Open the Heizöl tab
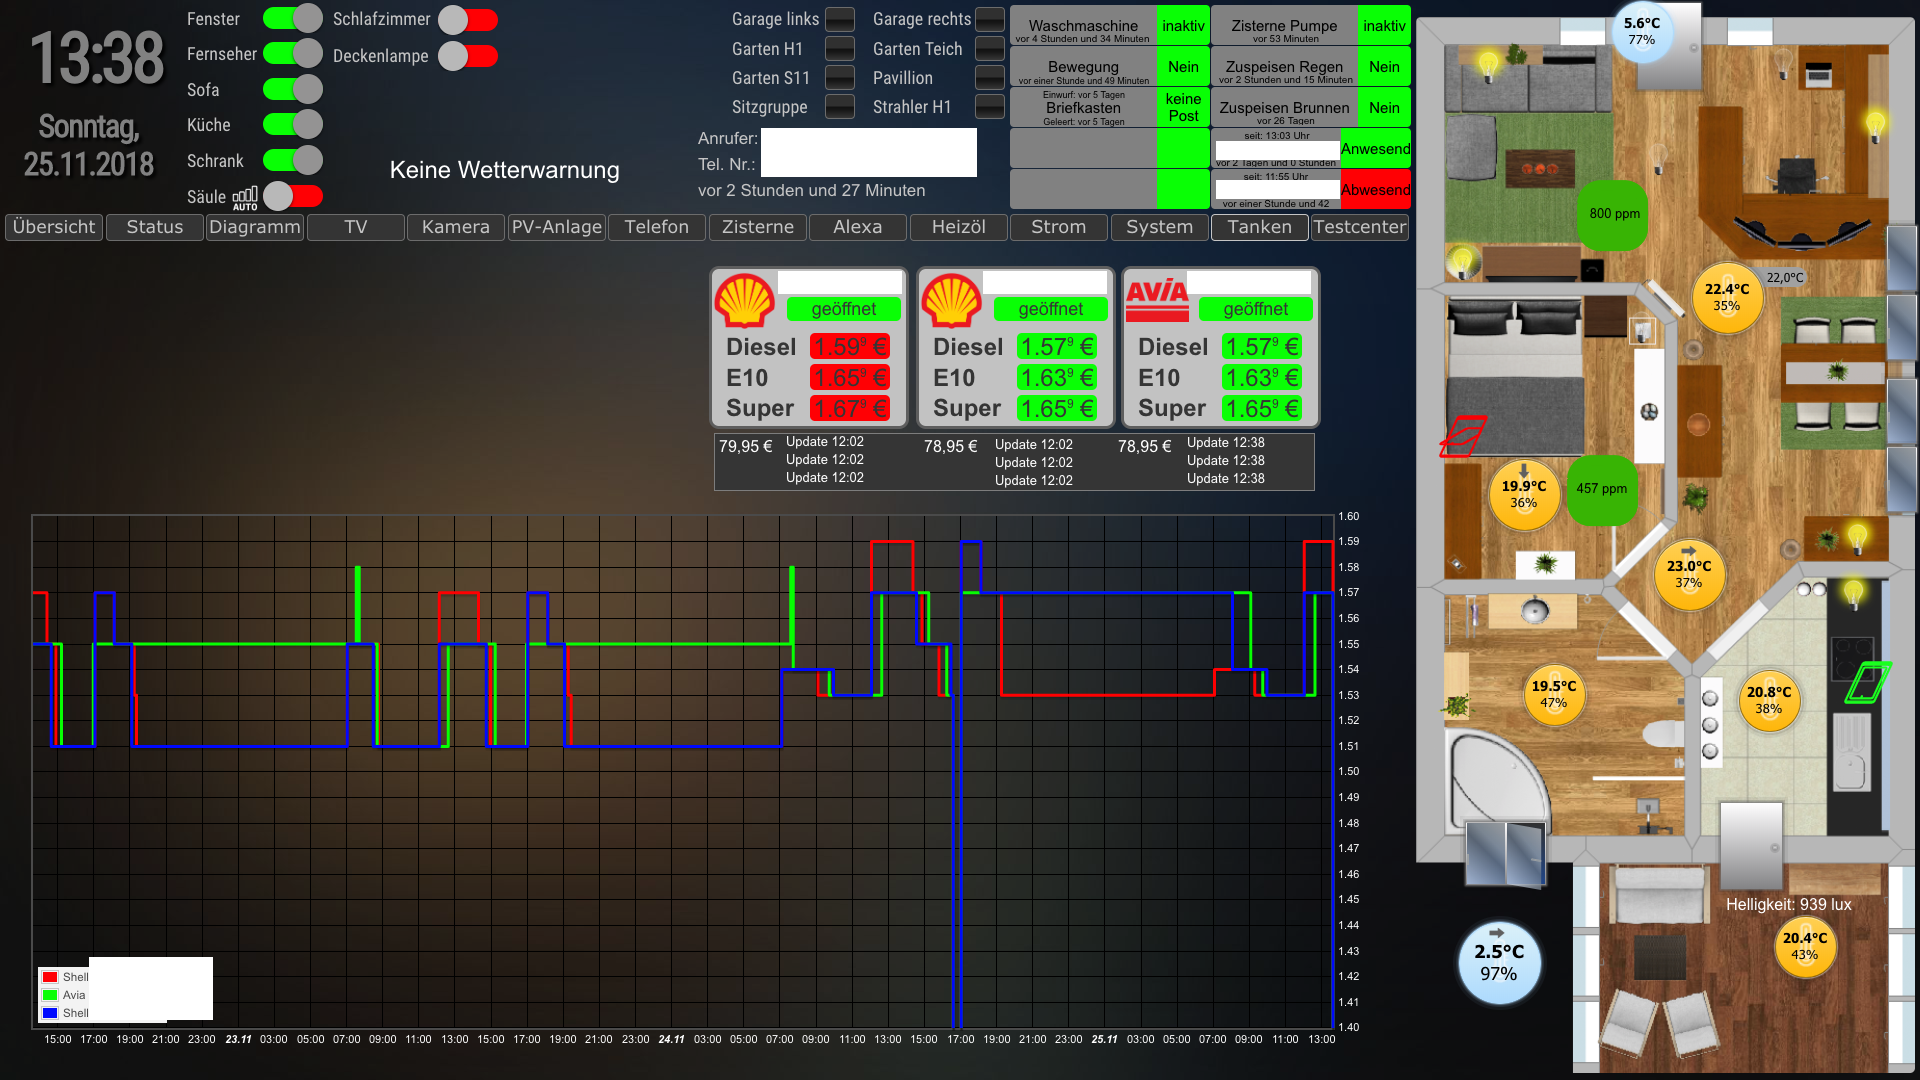This screenshot has width=1920, height=1080. point(959,227)
